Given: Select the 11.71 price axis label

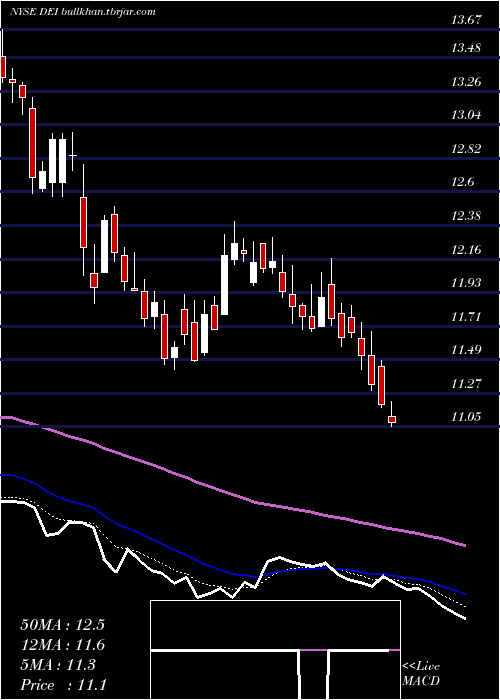Looking at the screenshot, I should (466, 317).
